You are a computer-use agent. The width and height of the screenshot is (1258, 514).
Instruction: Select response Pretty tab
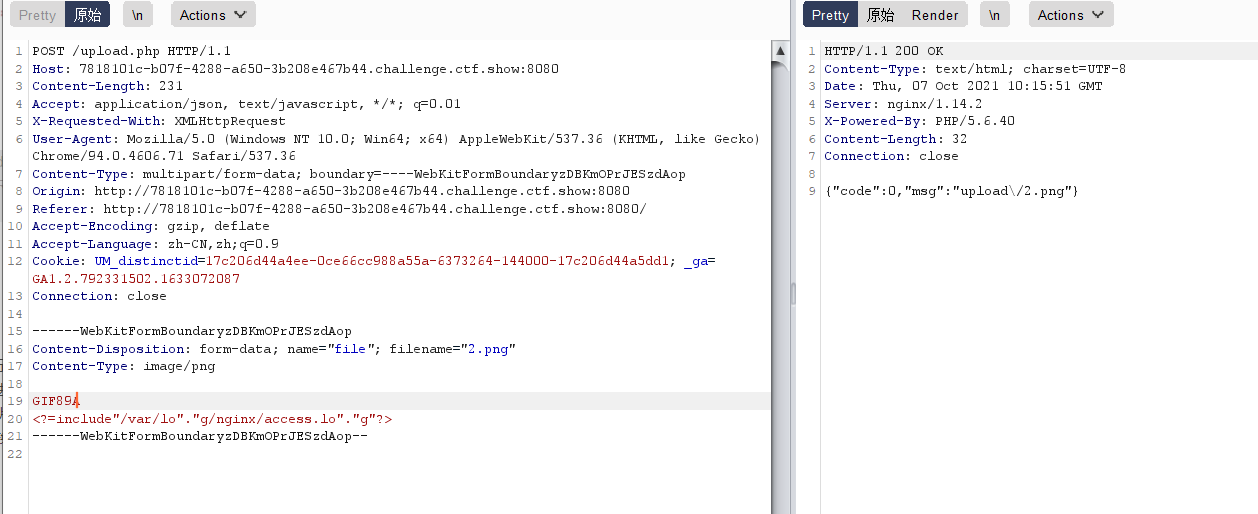click(x=830, y=15)
